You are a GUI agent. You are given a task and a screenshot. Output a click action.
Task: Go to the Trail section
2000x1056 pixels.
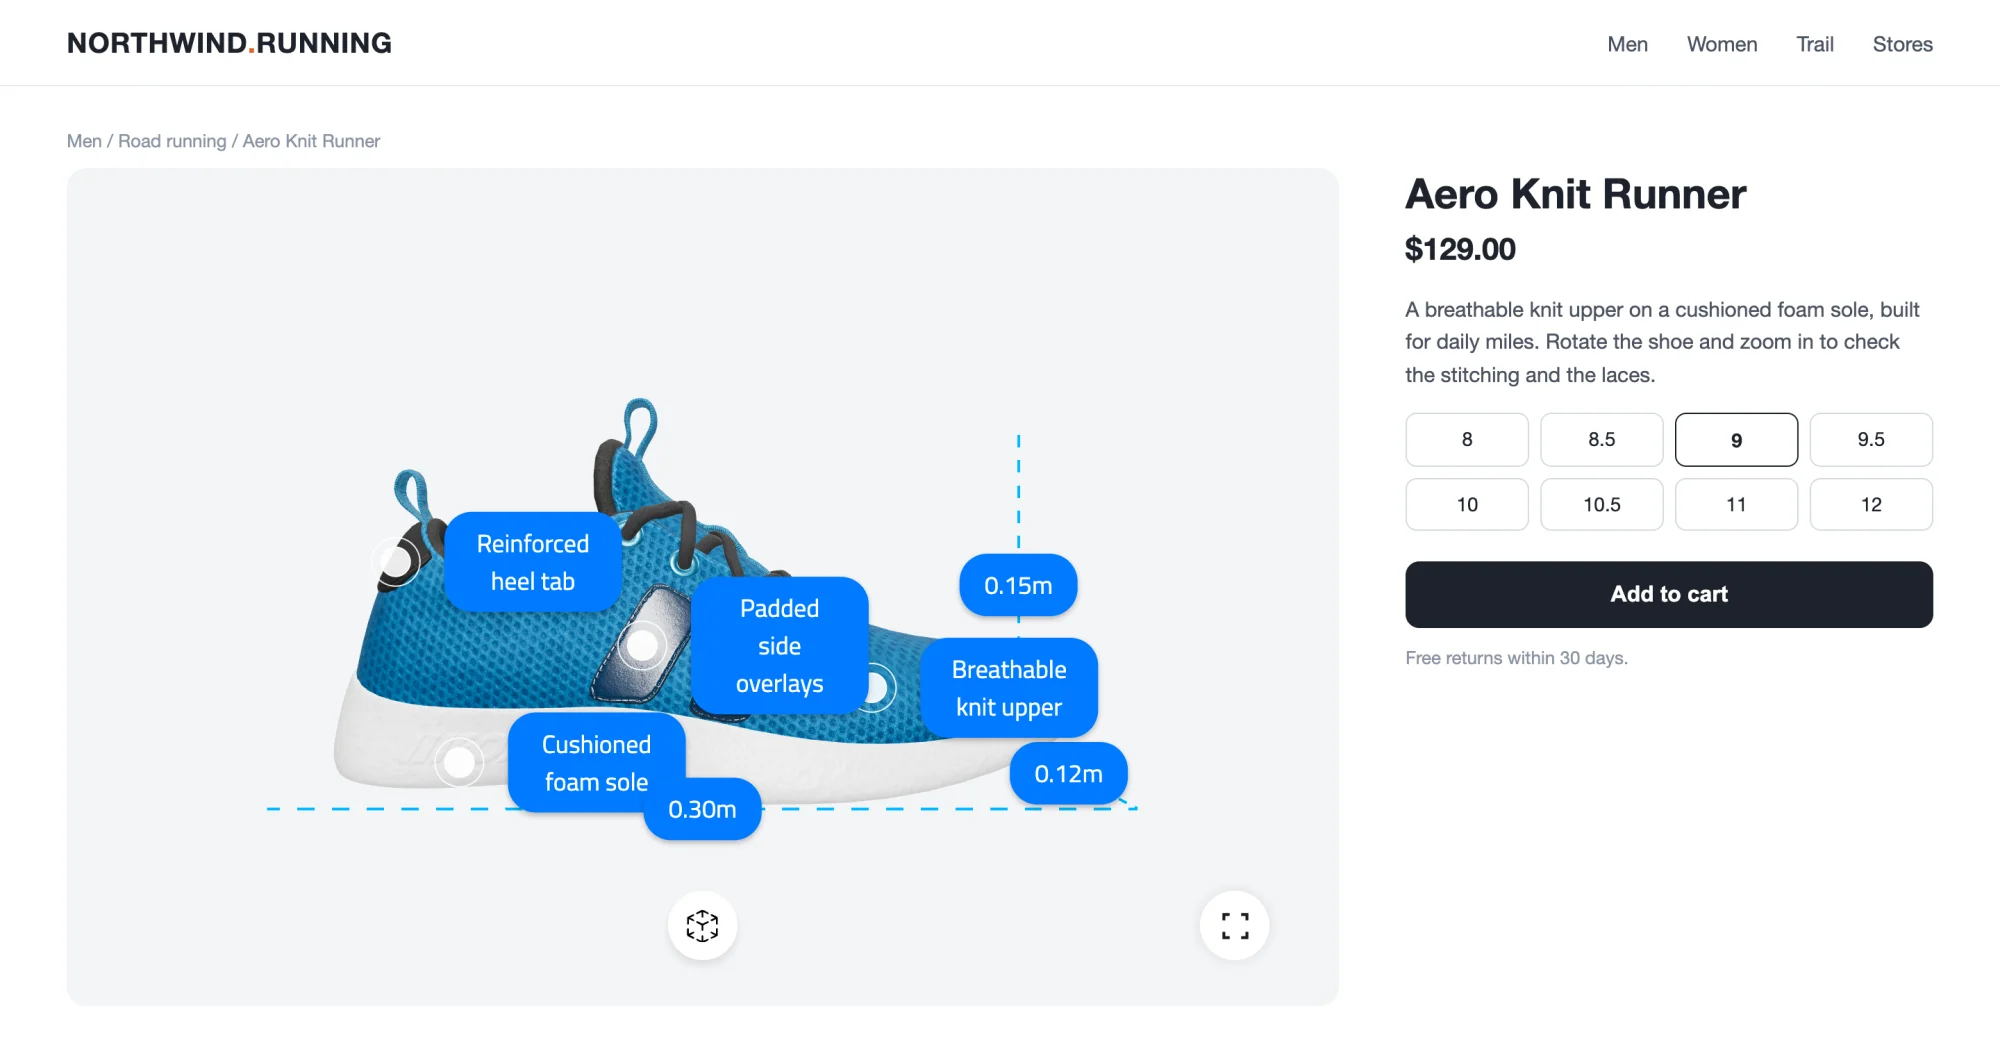pos(1814,44)
